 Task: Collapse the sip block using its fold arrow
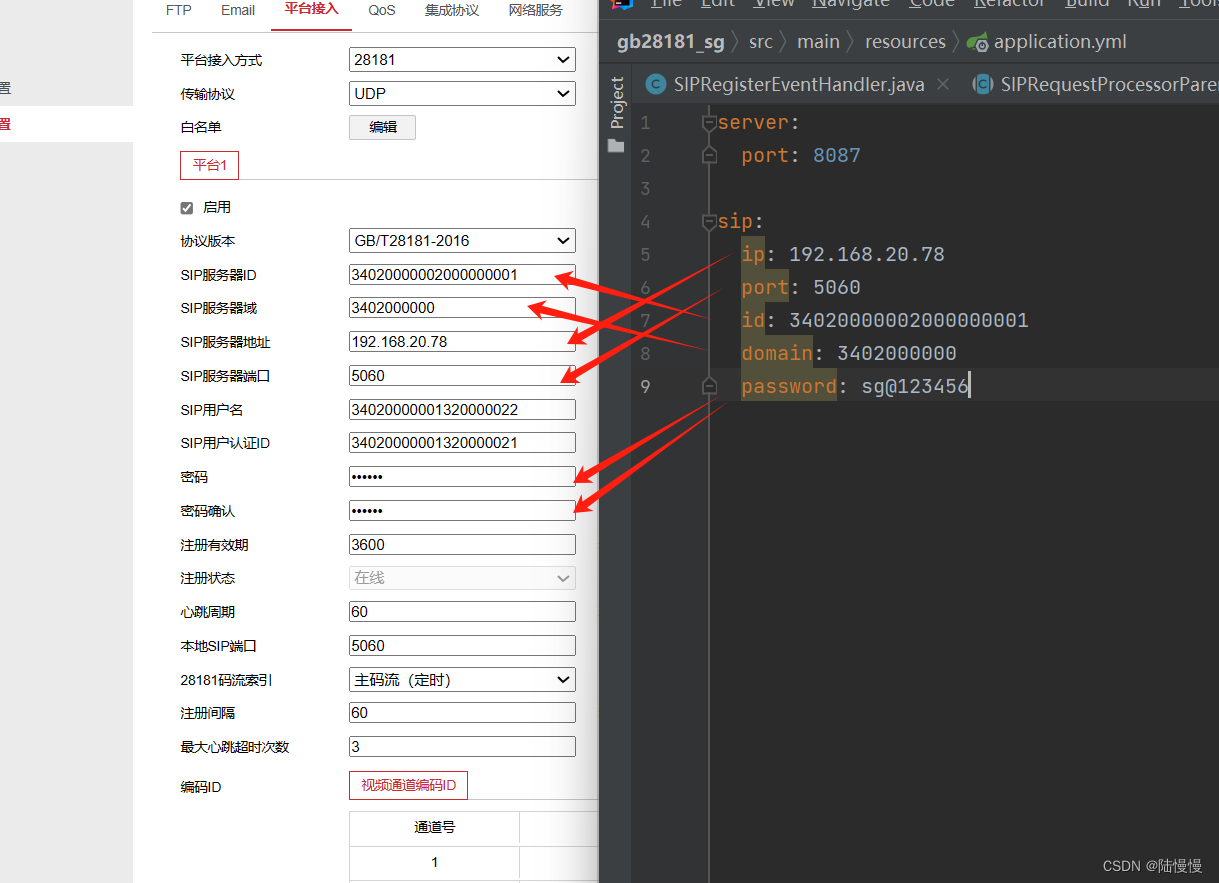pyautogui.click(x=708, y=221)
